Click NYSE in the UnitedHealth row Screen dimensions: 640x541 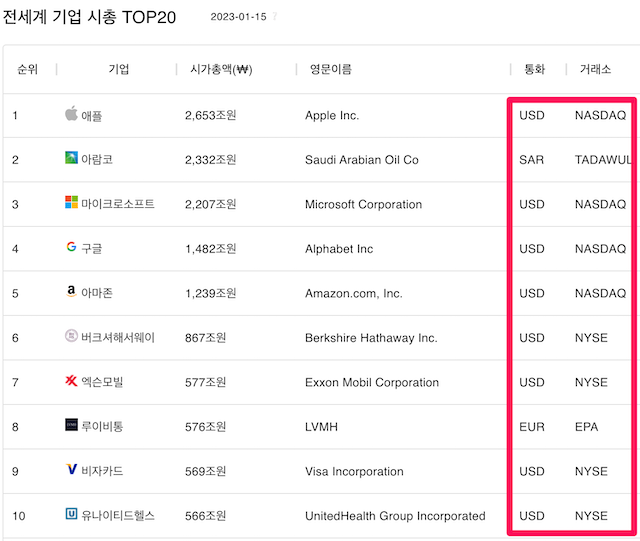591,515
